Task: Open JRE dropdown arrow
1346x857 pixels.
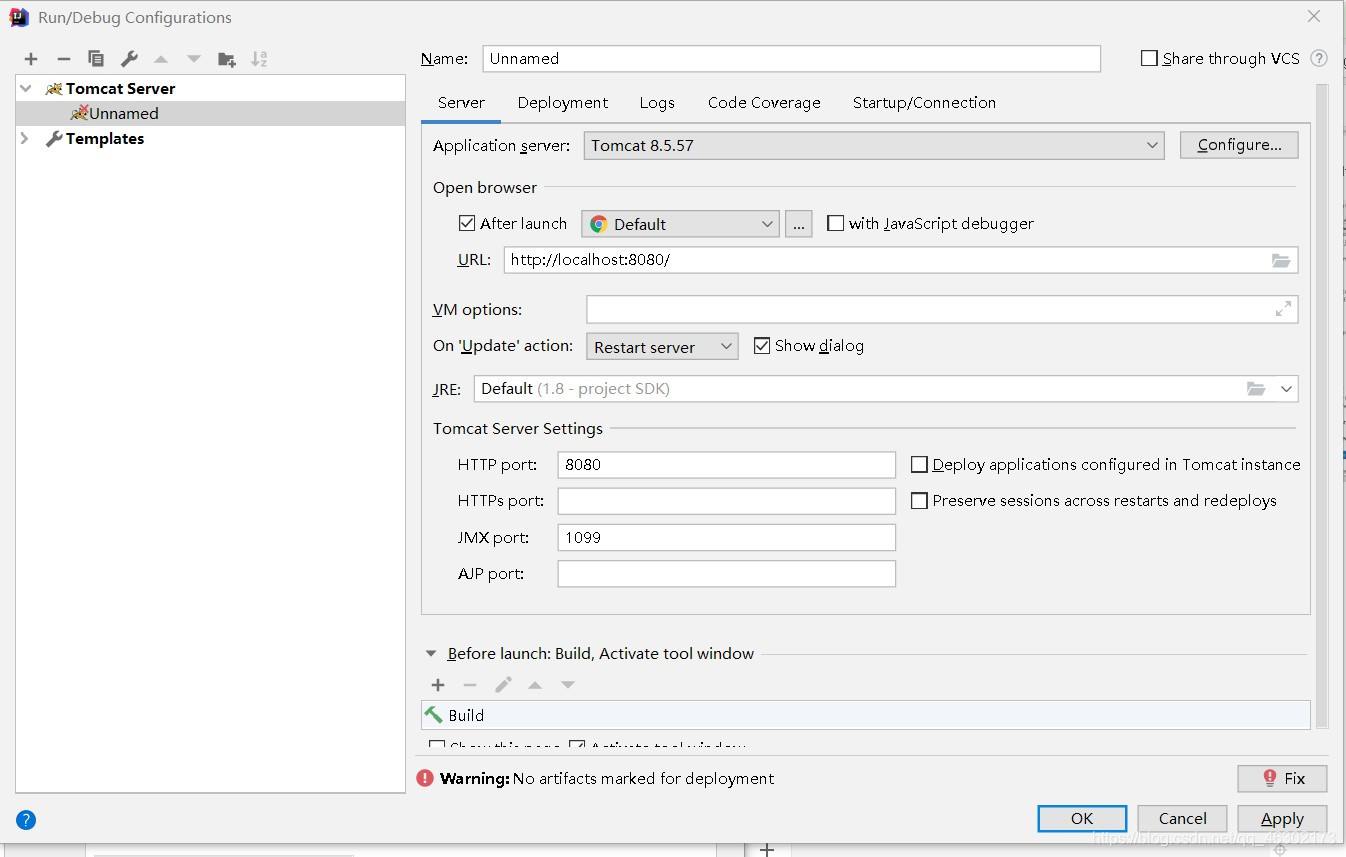Action: pos(1286,389)
